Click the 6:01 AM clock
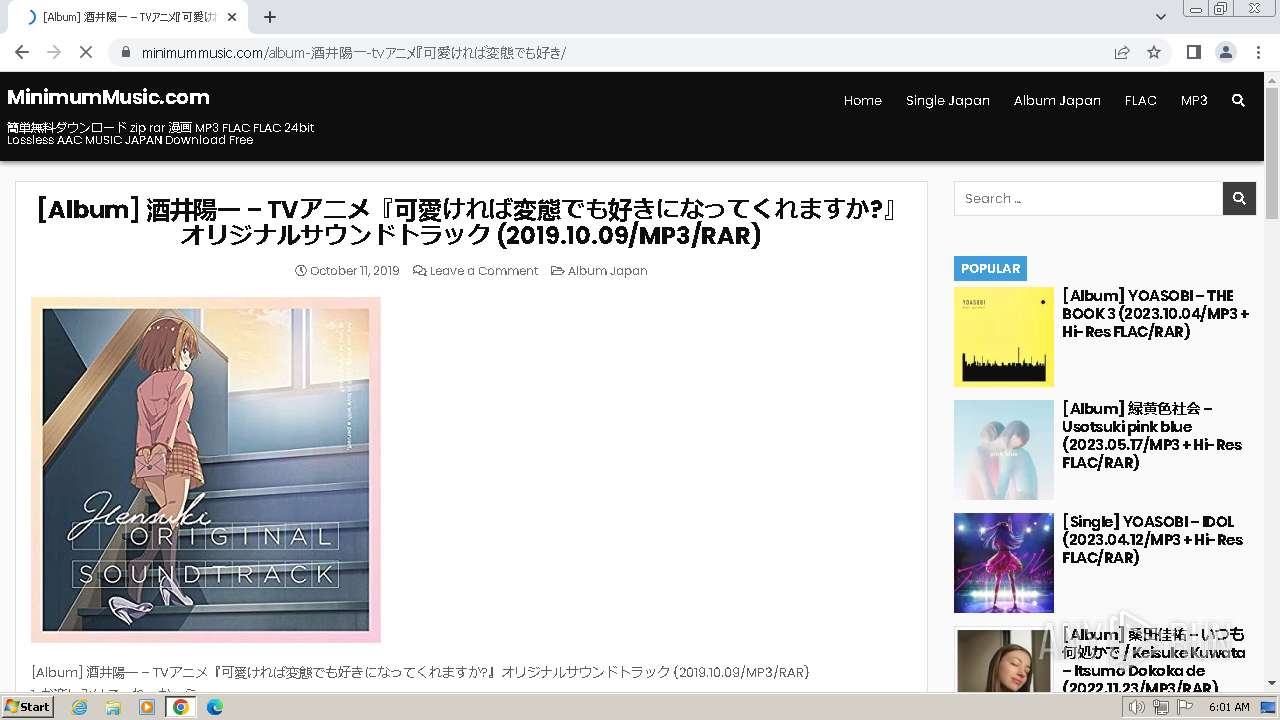The width and height of the screenshot is (1280, 720). tap(1229, 707)
